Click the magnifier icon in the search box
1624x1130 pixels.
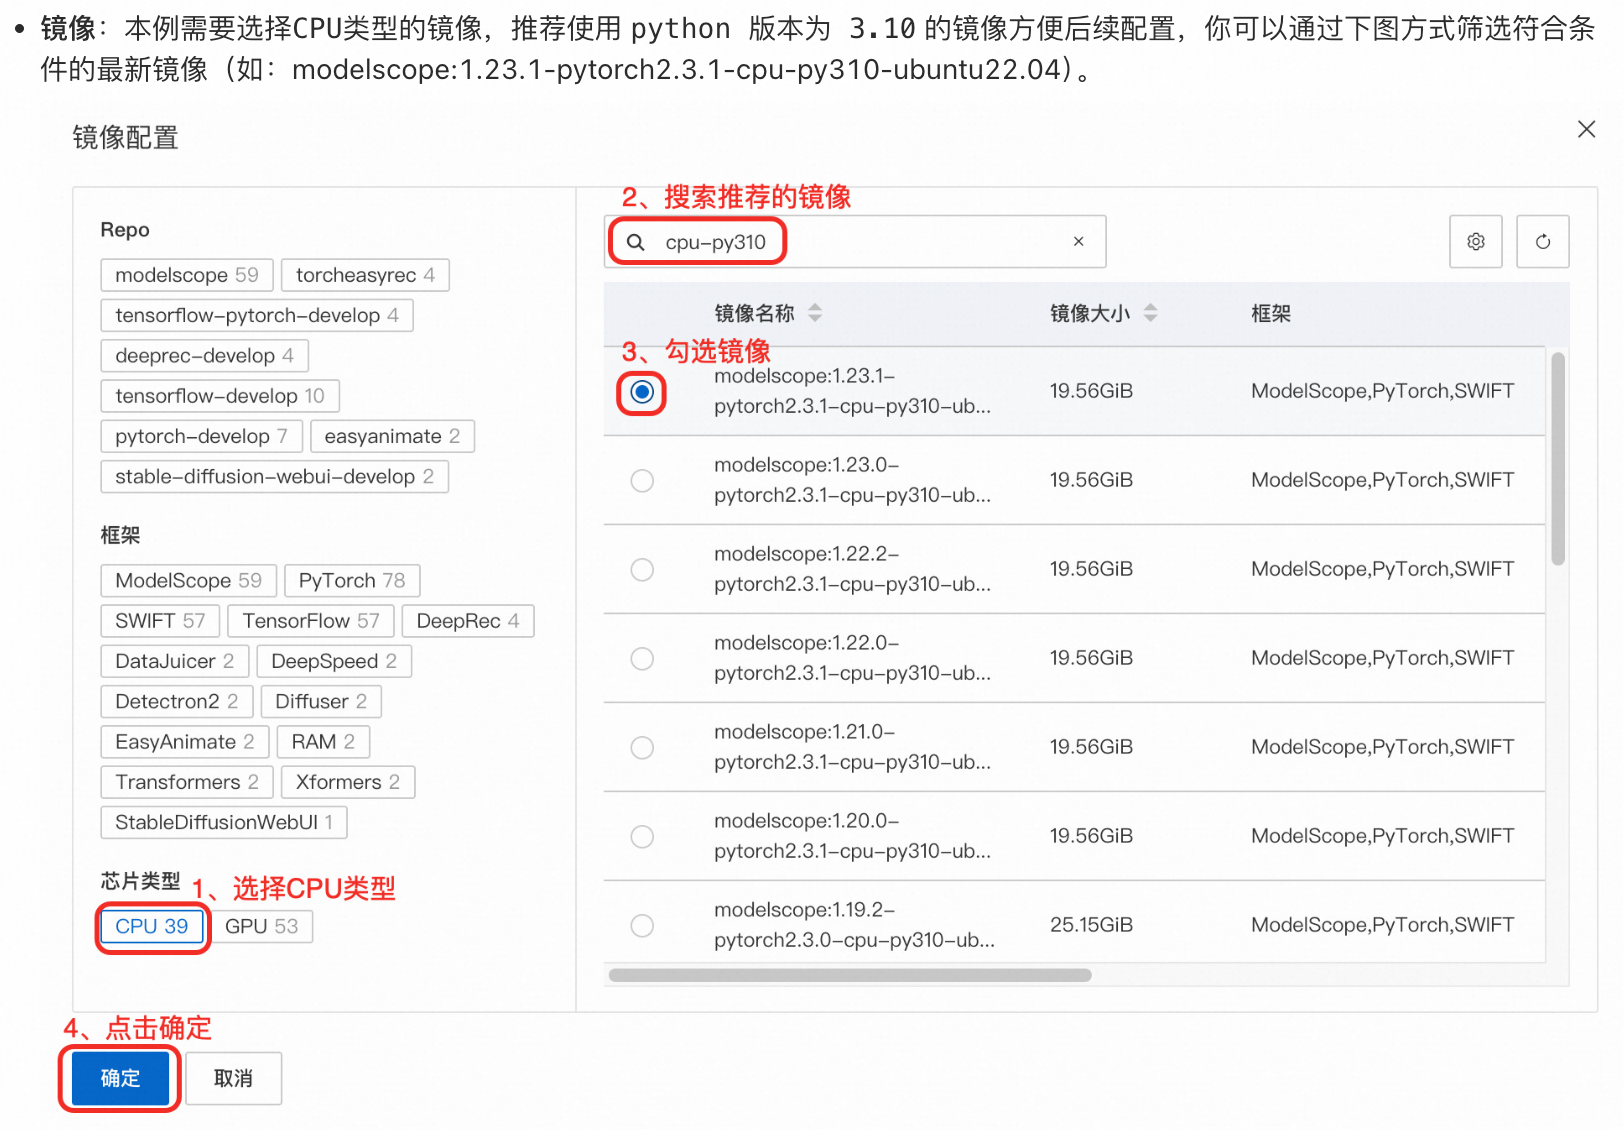[x=635, y=242]
